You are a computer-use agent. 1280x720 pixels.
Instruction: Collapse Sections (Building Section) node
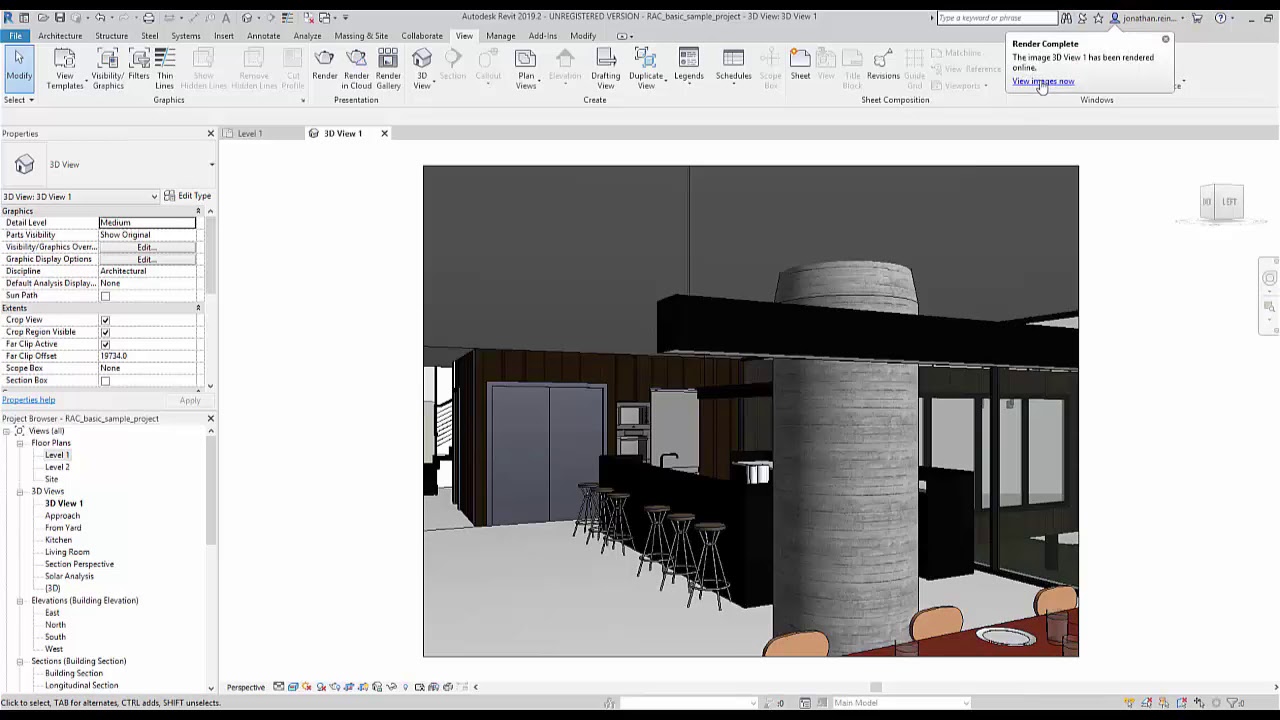pos(20,661)
